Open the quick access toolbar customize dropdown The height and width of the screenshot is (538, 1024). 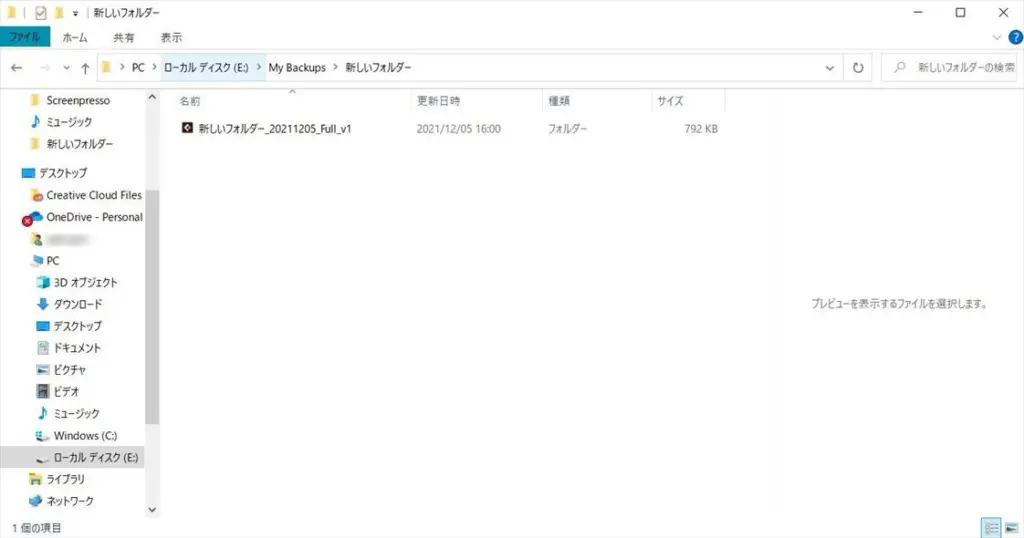pos(75,13)
